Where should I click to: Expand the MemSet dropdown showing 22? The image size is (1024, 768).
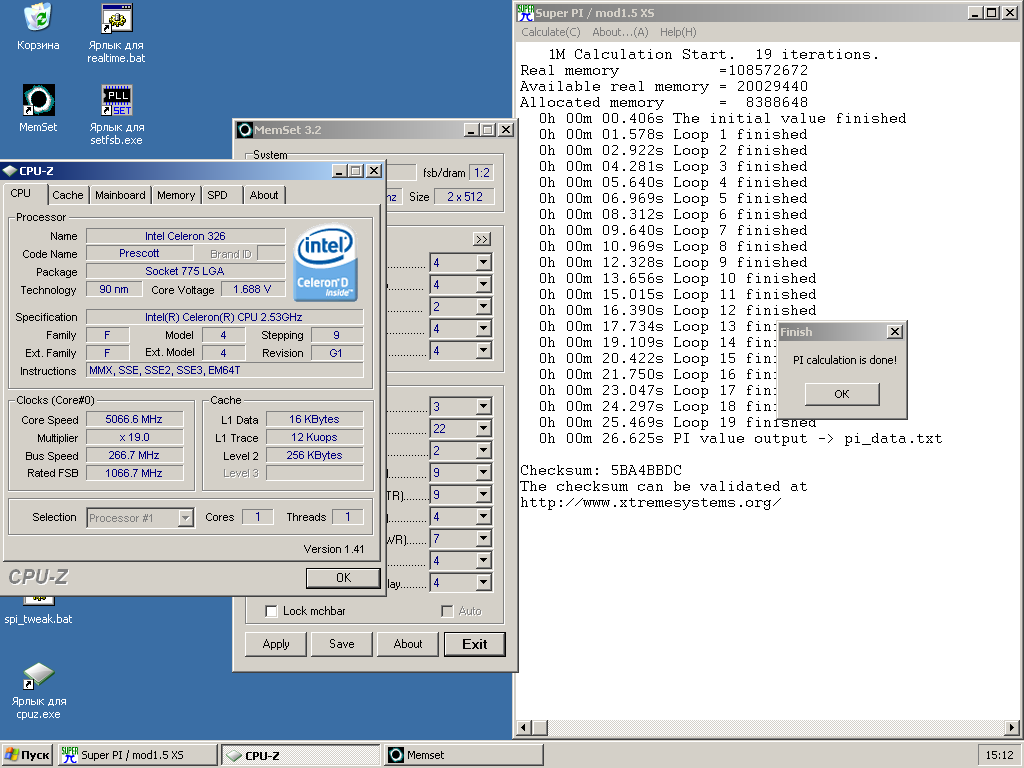coord(483,428)
